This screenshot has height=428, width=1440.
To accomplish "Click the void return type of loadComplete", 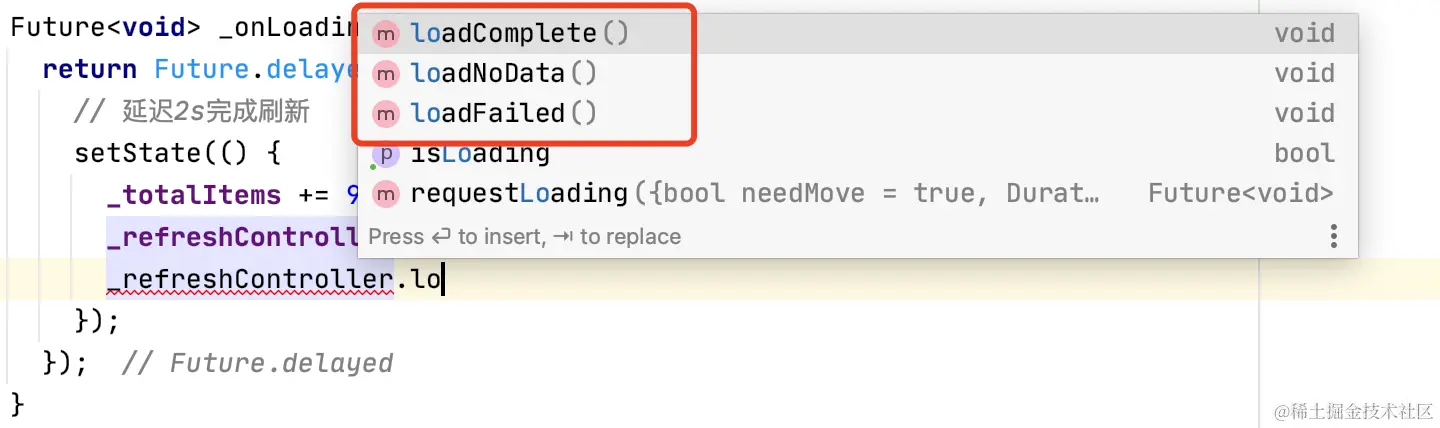I will point(1304,33).
